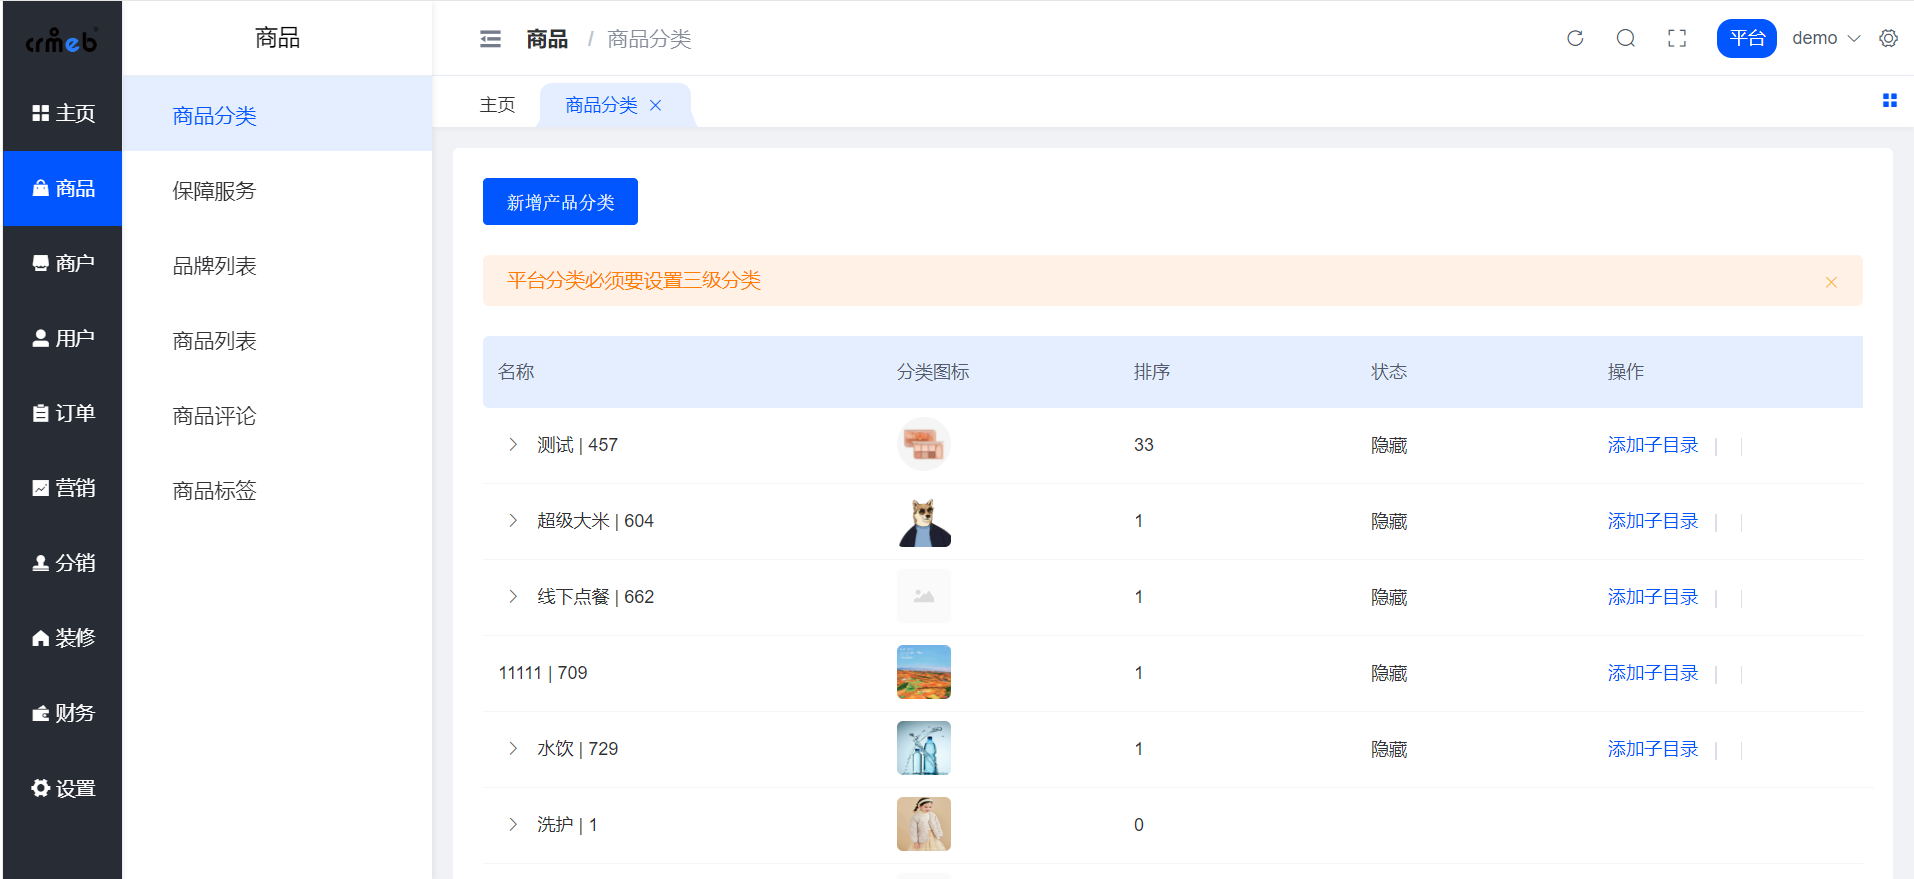Click 添加子目录 for 线下点餐 row

click(1652, 597)
